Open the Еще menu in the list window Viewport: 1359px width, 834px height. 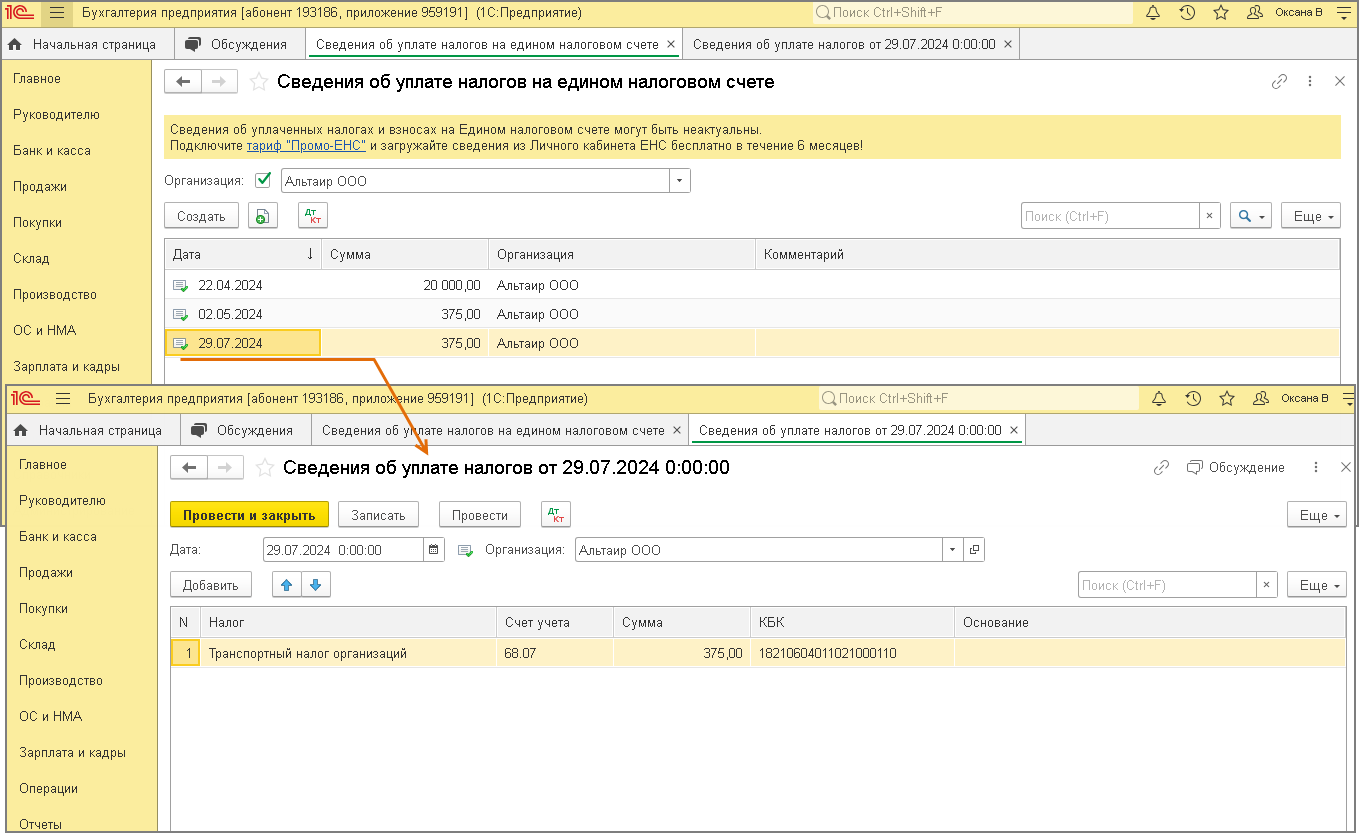1310,216
